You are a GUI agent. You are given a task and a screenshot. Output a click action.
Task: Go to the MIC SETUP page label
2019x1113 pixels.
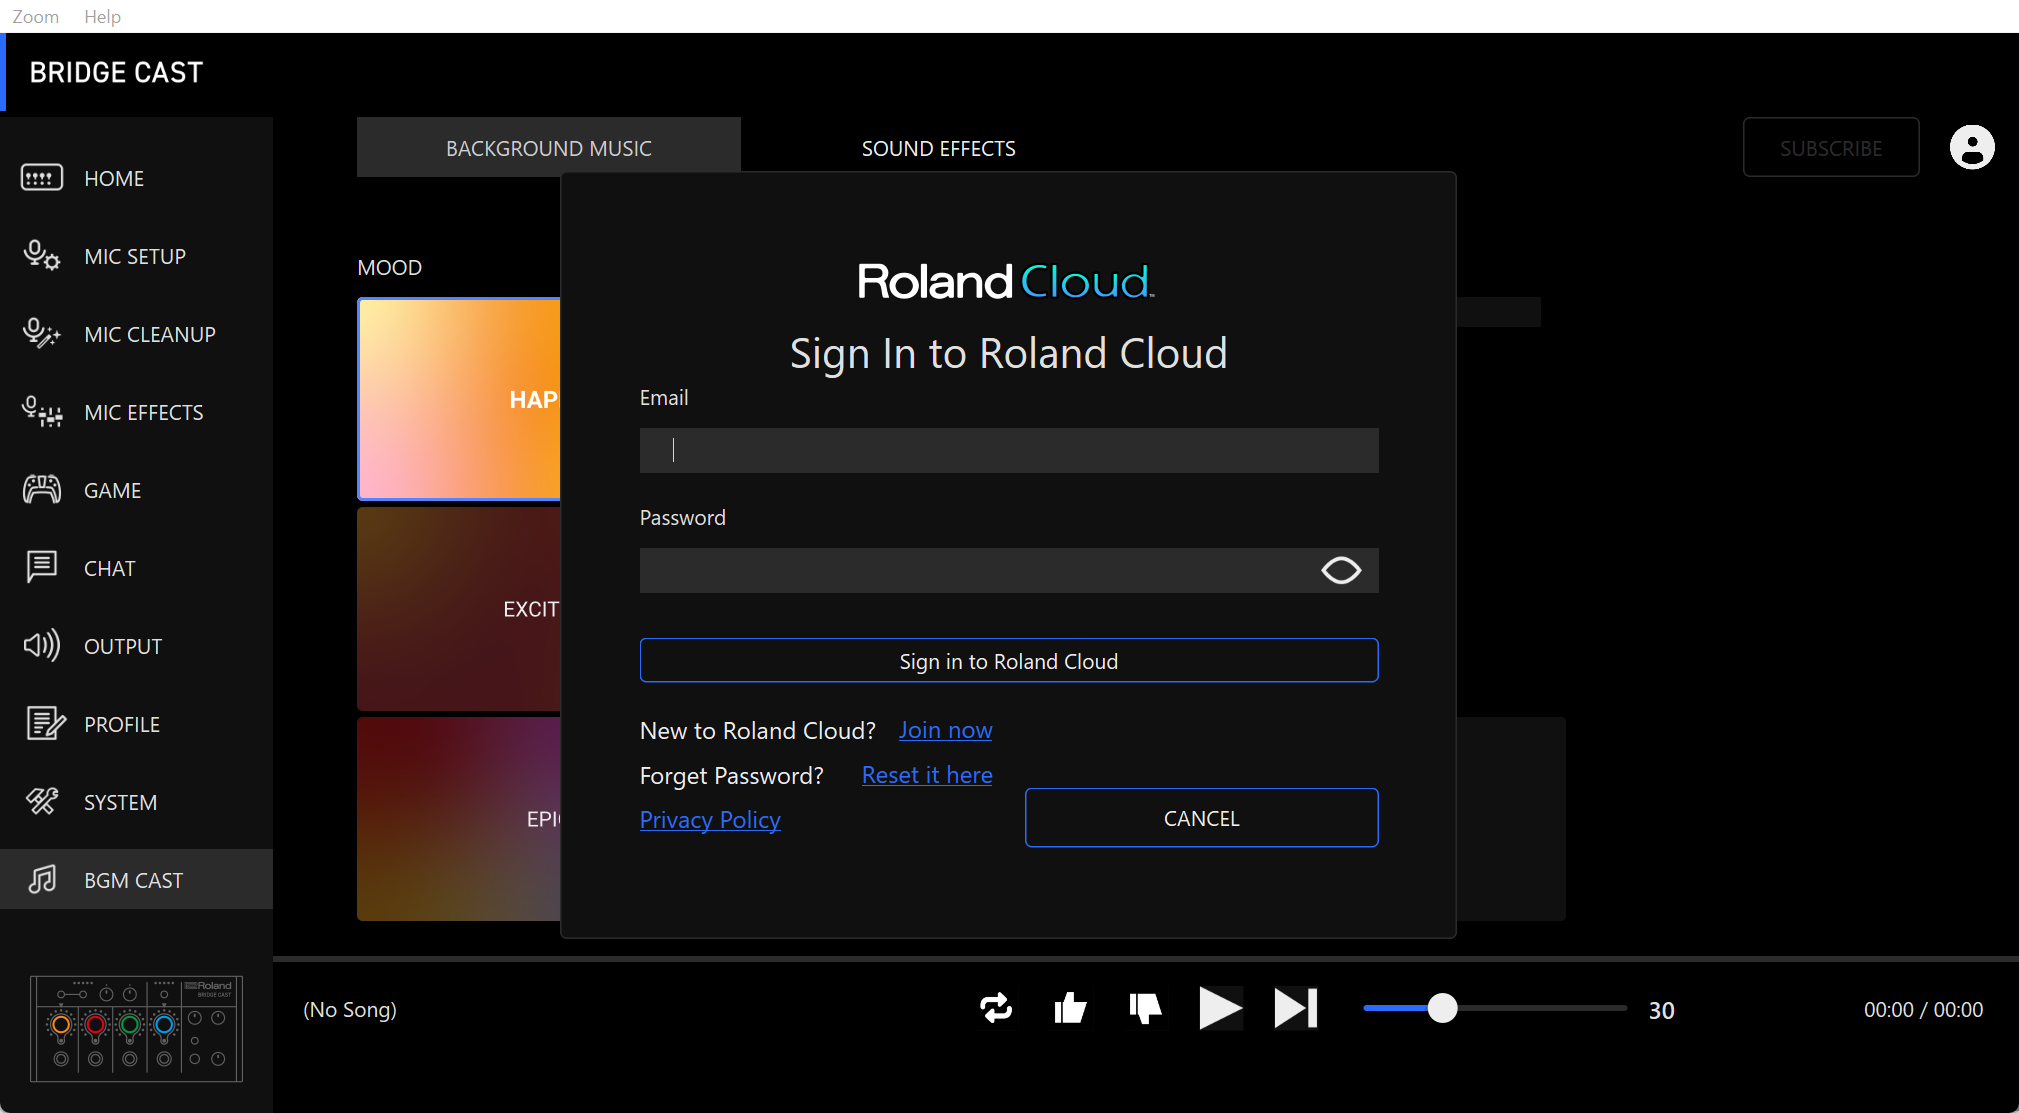(x=135, y=256)
